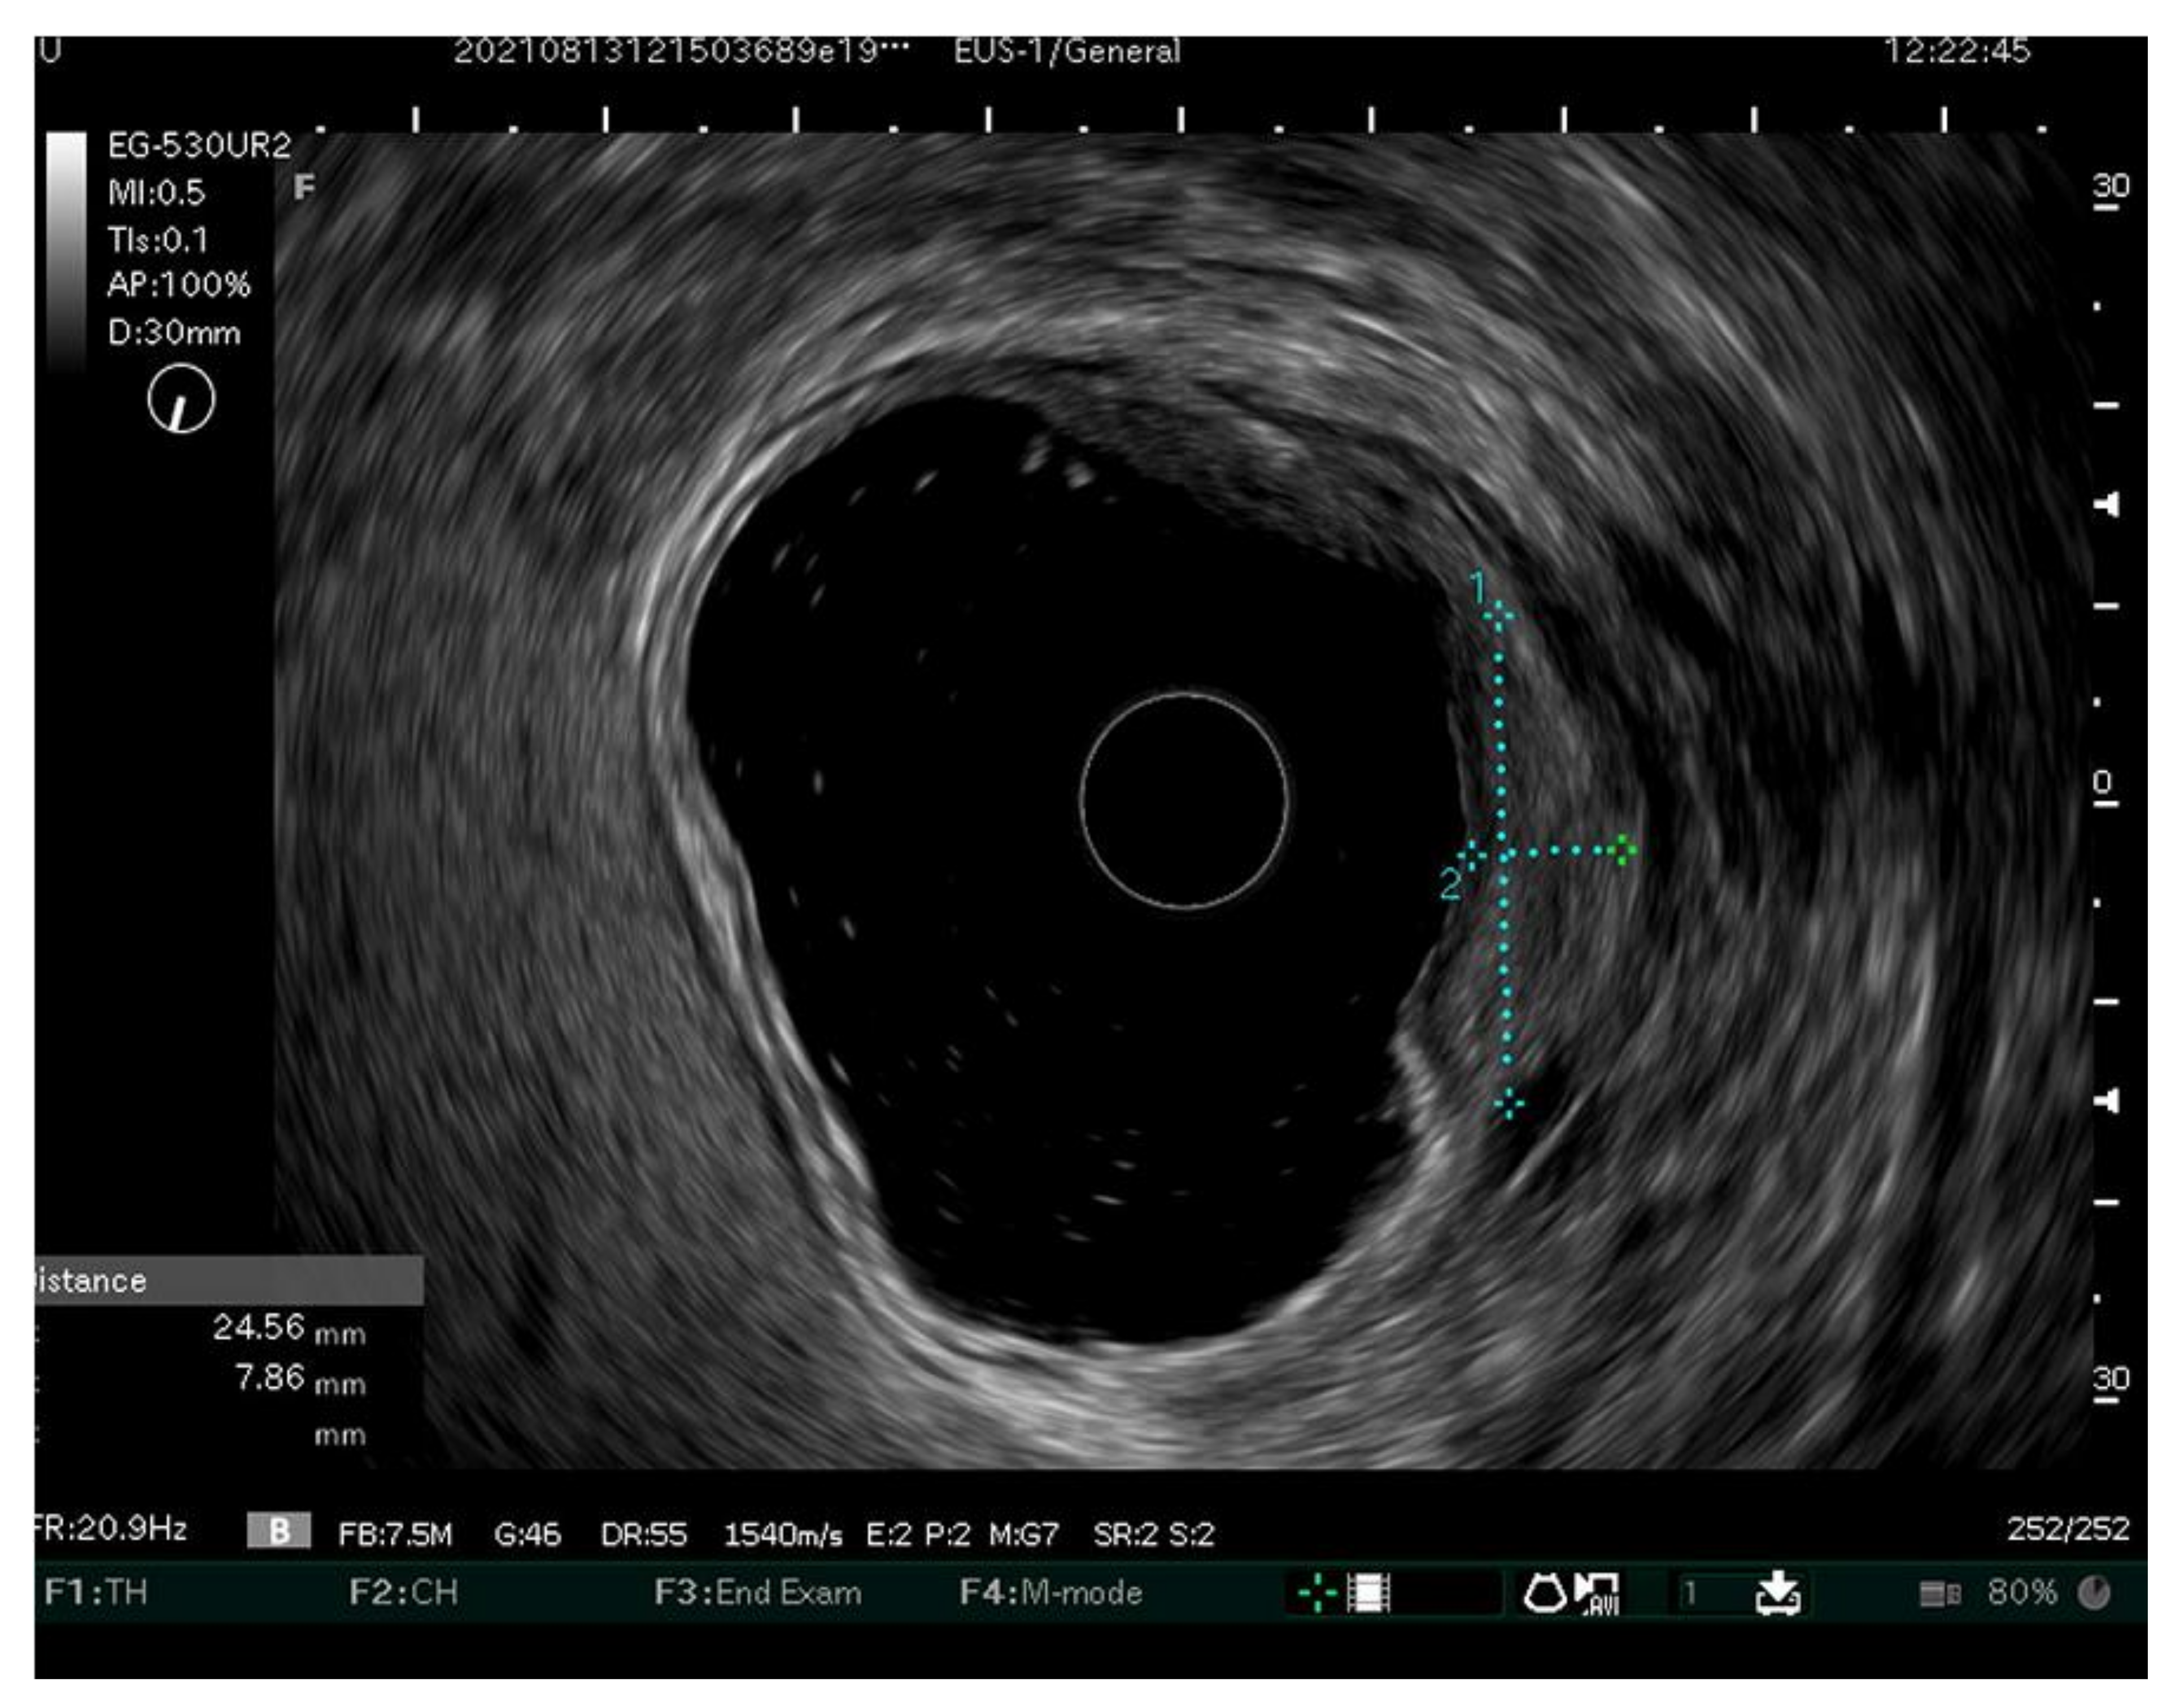Click the disk usage pie icon

(2094, 1592)
